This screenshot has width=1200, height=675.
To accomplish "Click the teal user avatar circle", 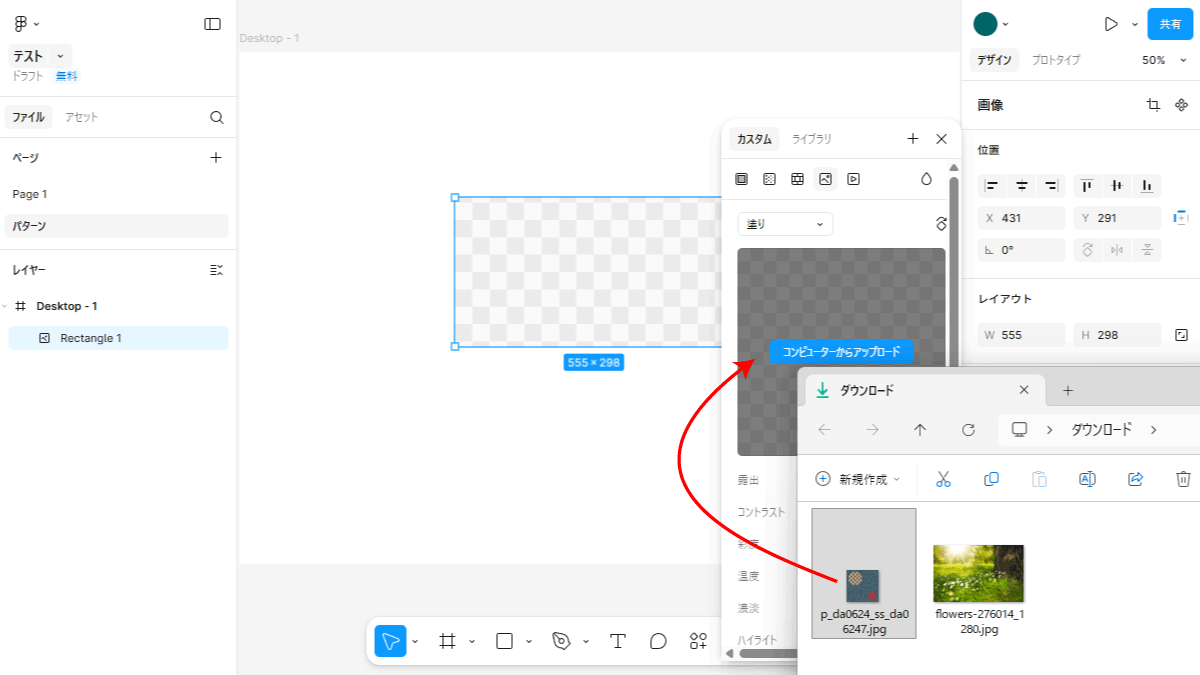I will 985,24.
